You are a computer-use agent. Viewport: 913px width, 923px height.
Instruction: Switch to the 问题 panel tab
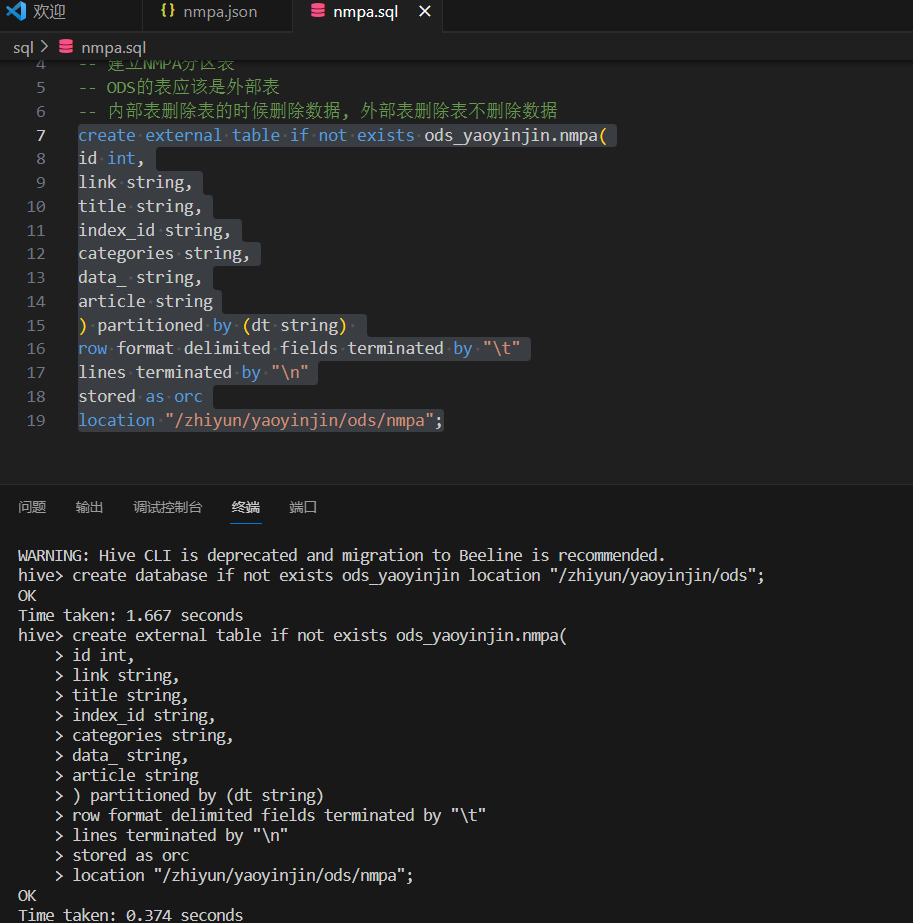(32, 507)
